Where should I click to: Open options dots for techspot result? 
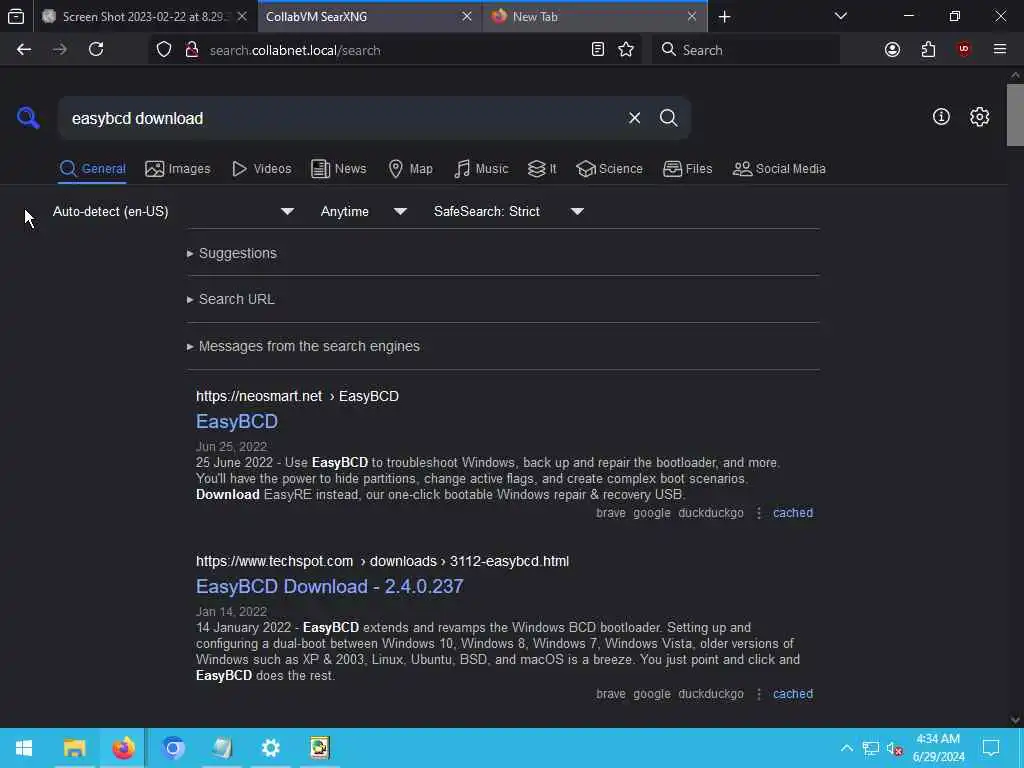pos(758,694)
